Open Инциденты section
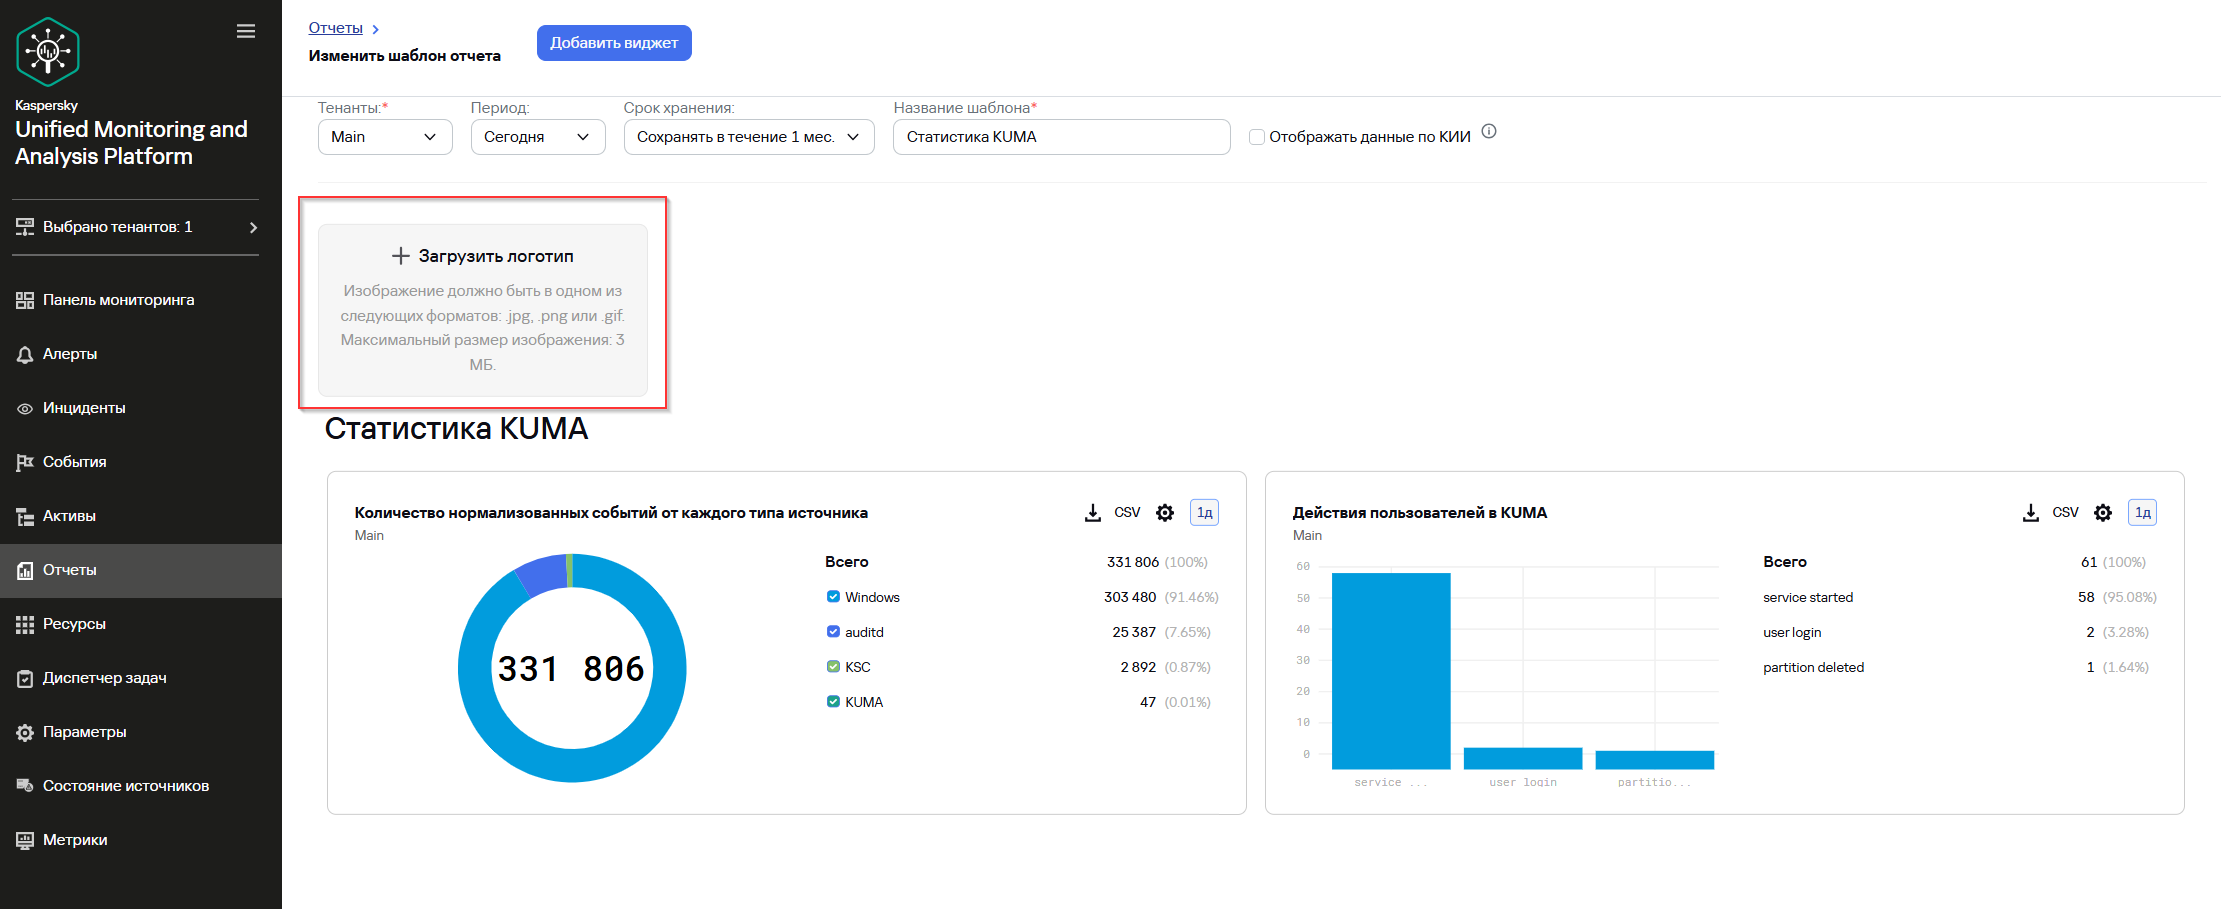 pos(141,408)
